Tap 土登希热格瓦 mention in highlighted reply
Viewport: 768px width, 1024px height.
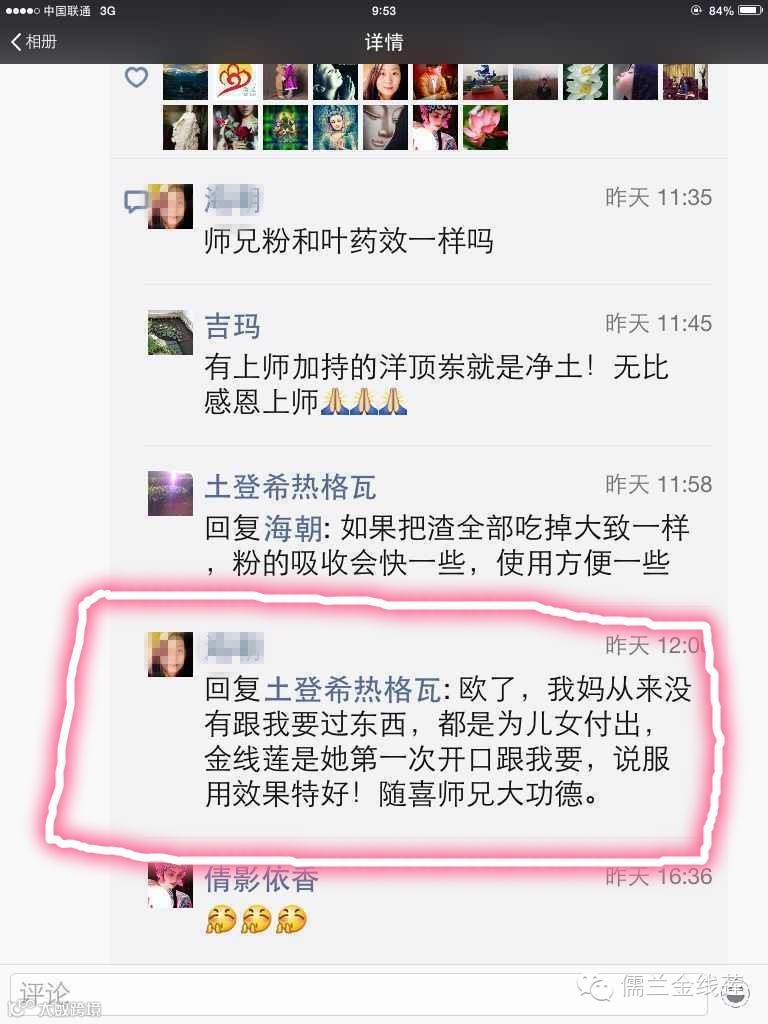click(353, 690)
